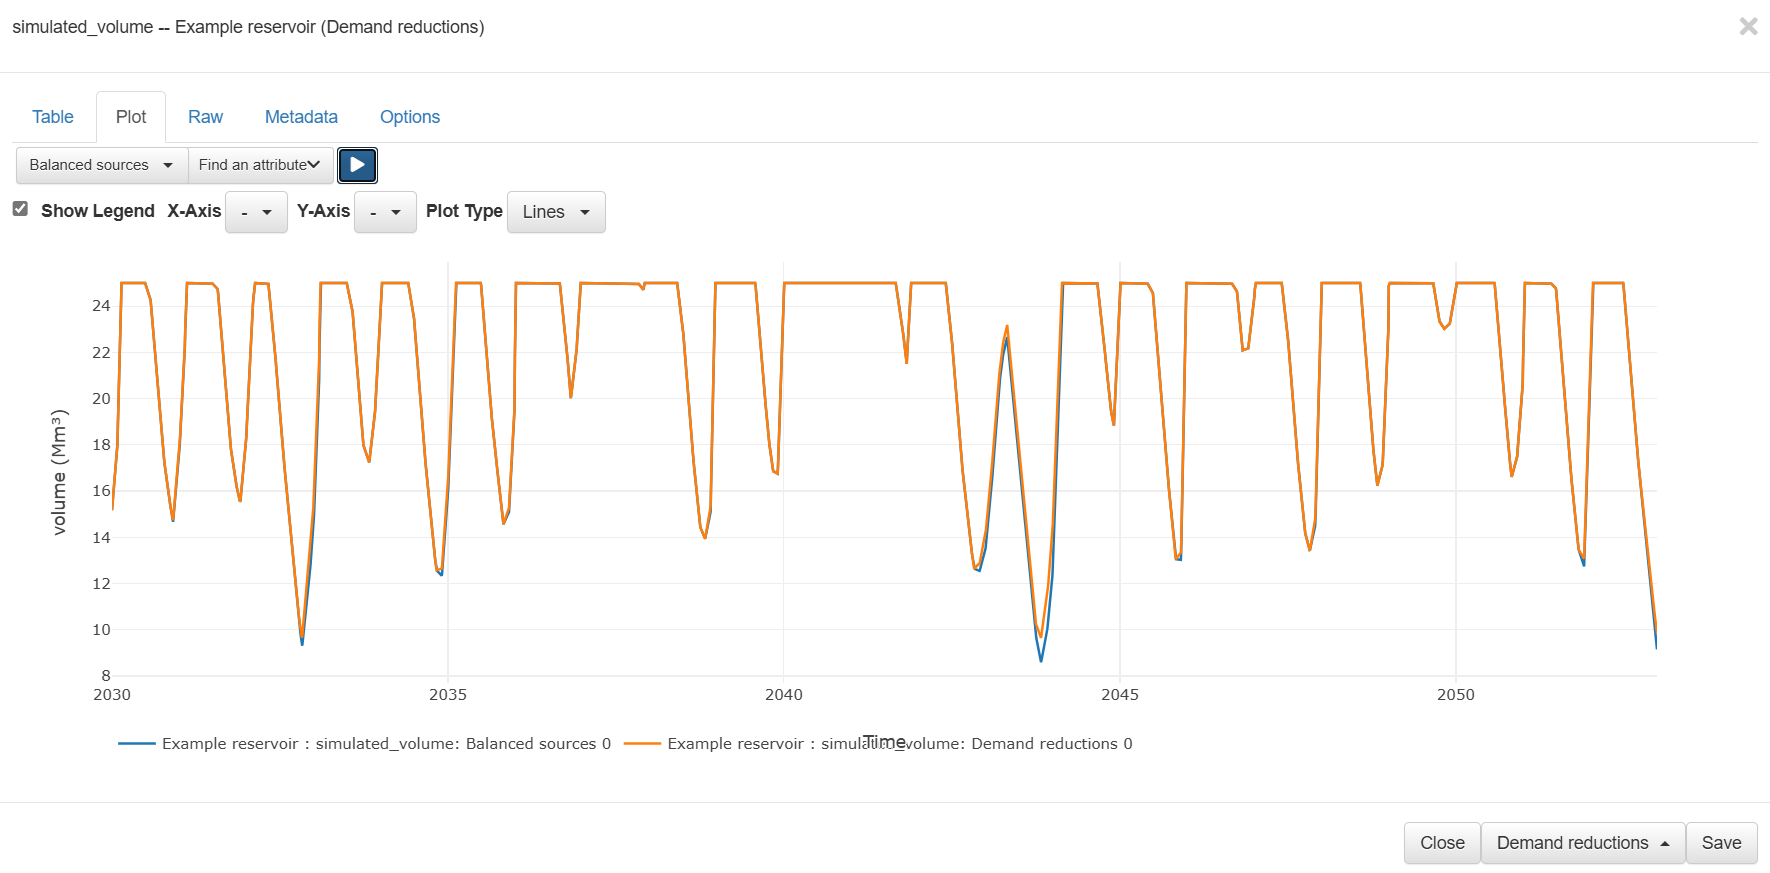Change Plot Type from Lines dropdown

coord(556,212)
